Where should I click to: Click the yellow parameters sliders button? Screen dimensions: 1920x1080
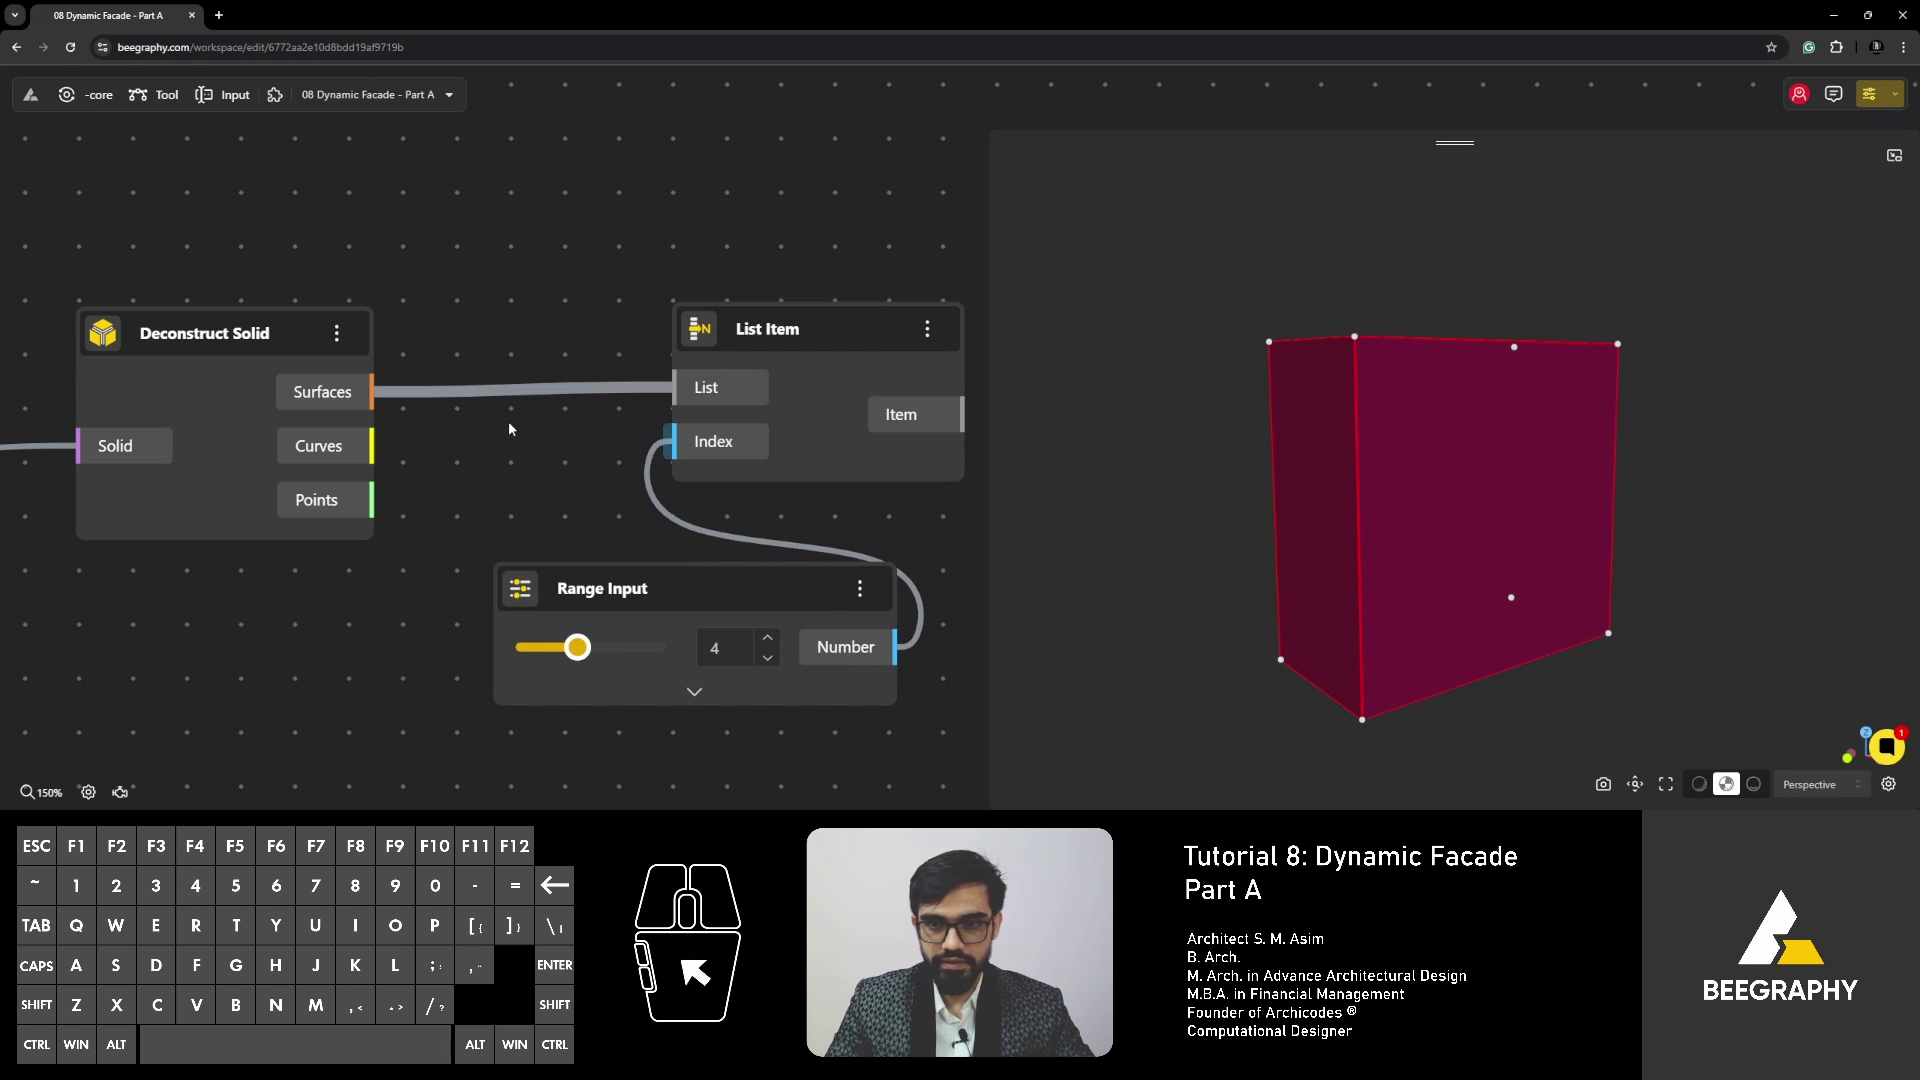(x=1869, y=94)
